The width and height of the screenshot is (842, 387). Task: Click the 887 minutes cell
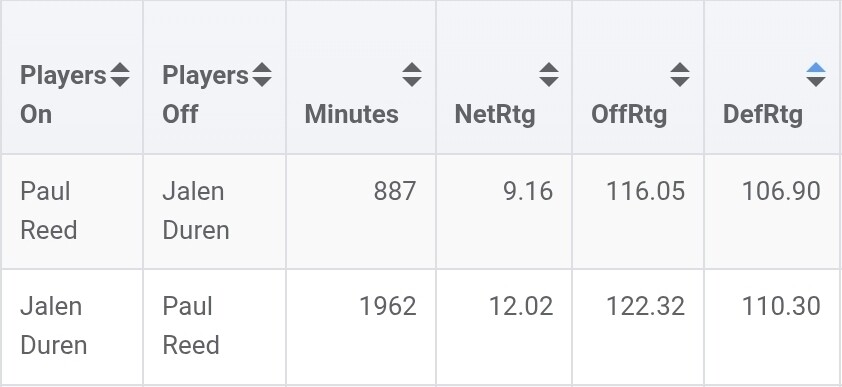coord(395,192)
